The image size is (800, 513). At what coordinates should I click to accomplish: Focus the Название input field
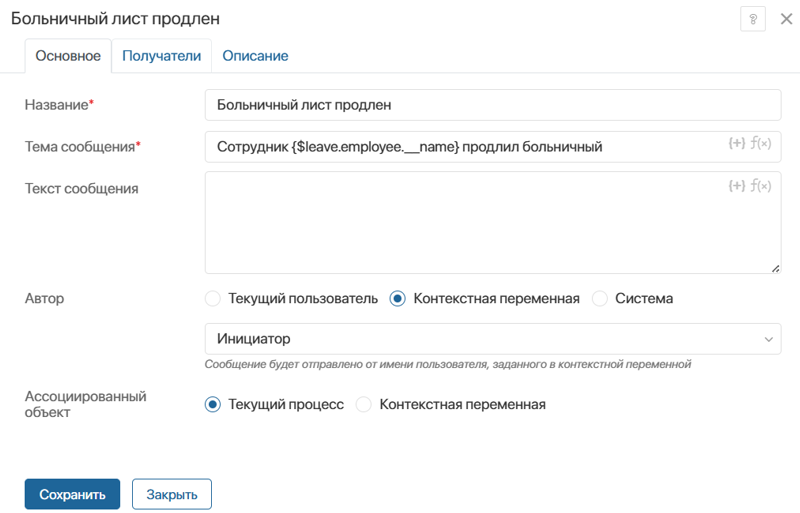coord(493,105)
